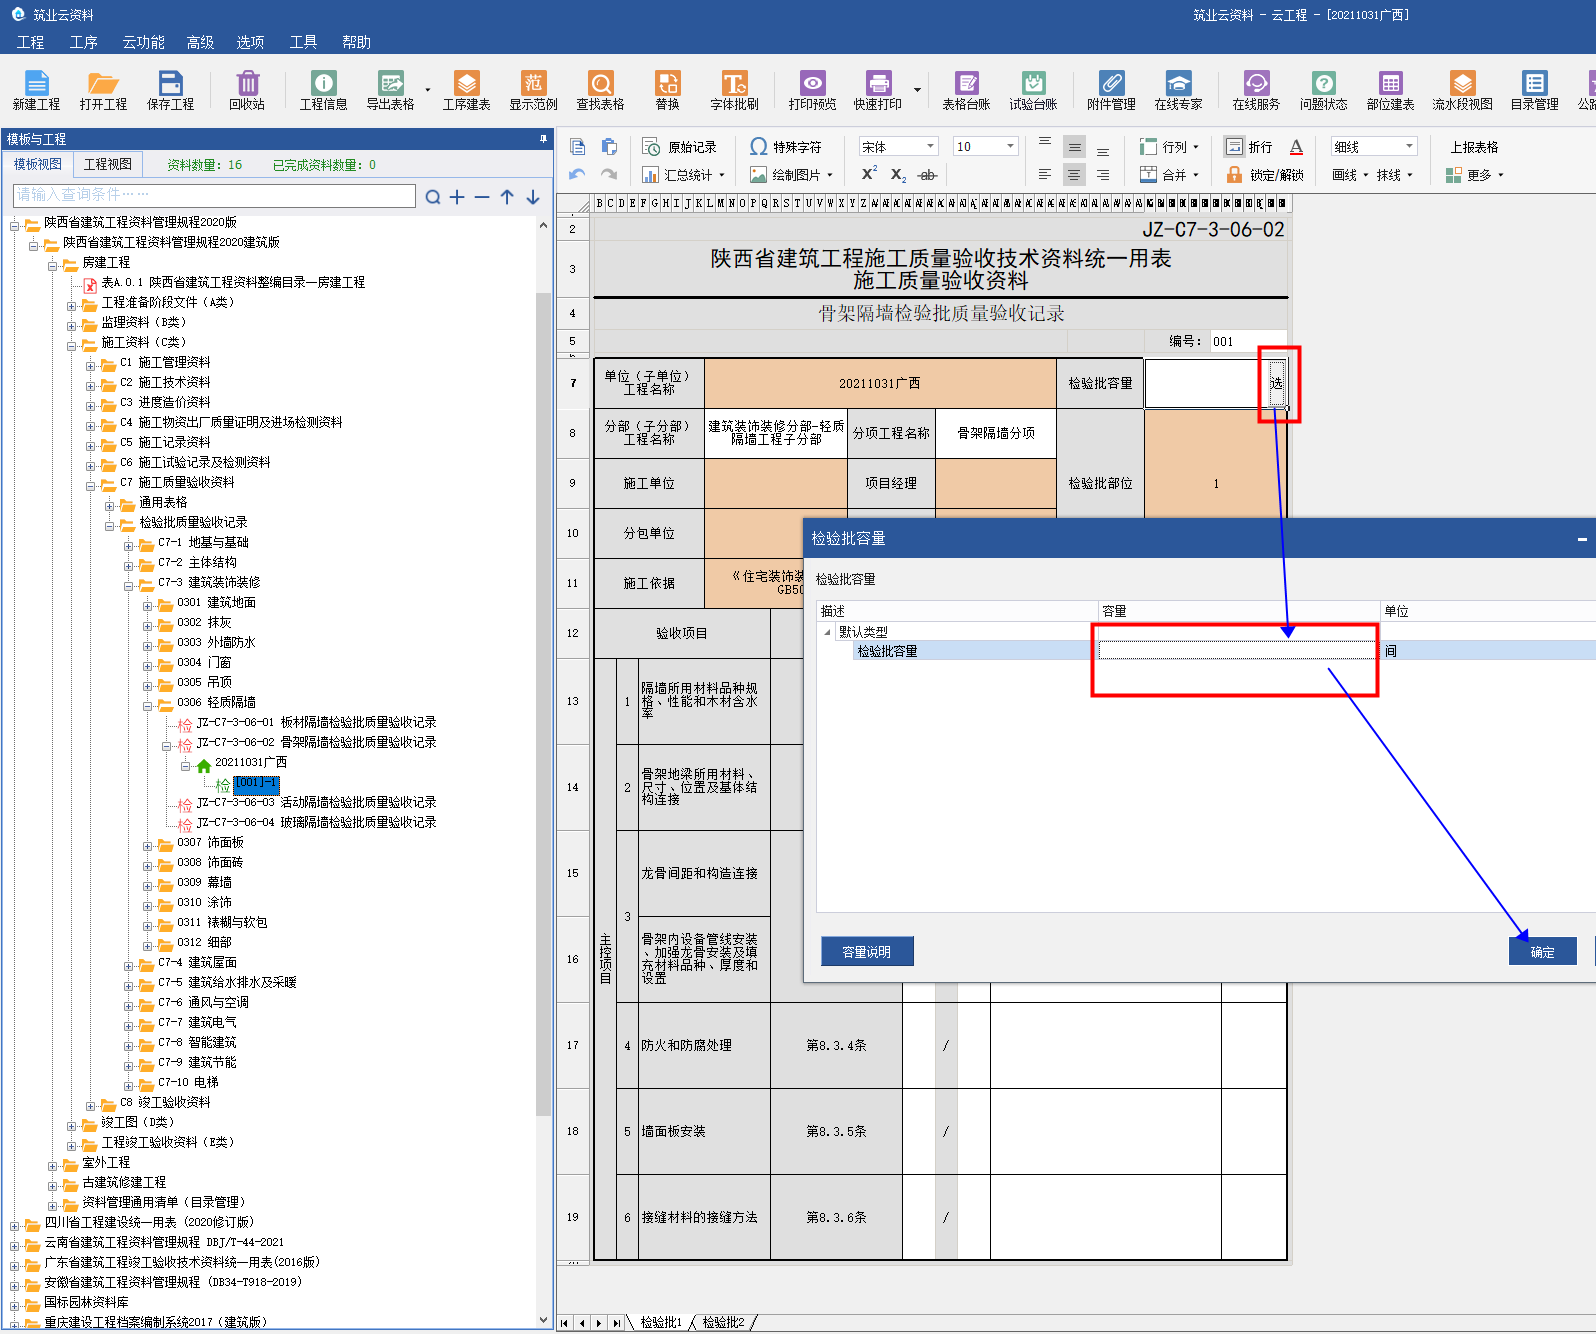This screenshot has width=1596, height=1334.
Task: Click font color A swatch
Action: [1296, 147]
